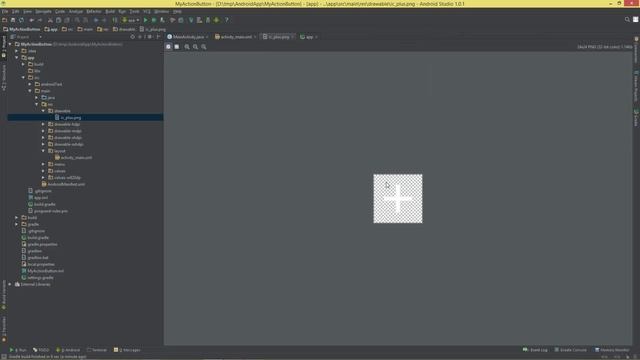Select activity_main.xml in the project tree

[76, 158]
